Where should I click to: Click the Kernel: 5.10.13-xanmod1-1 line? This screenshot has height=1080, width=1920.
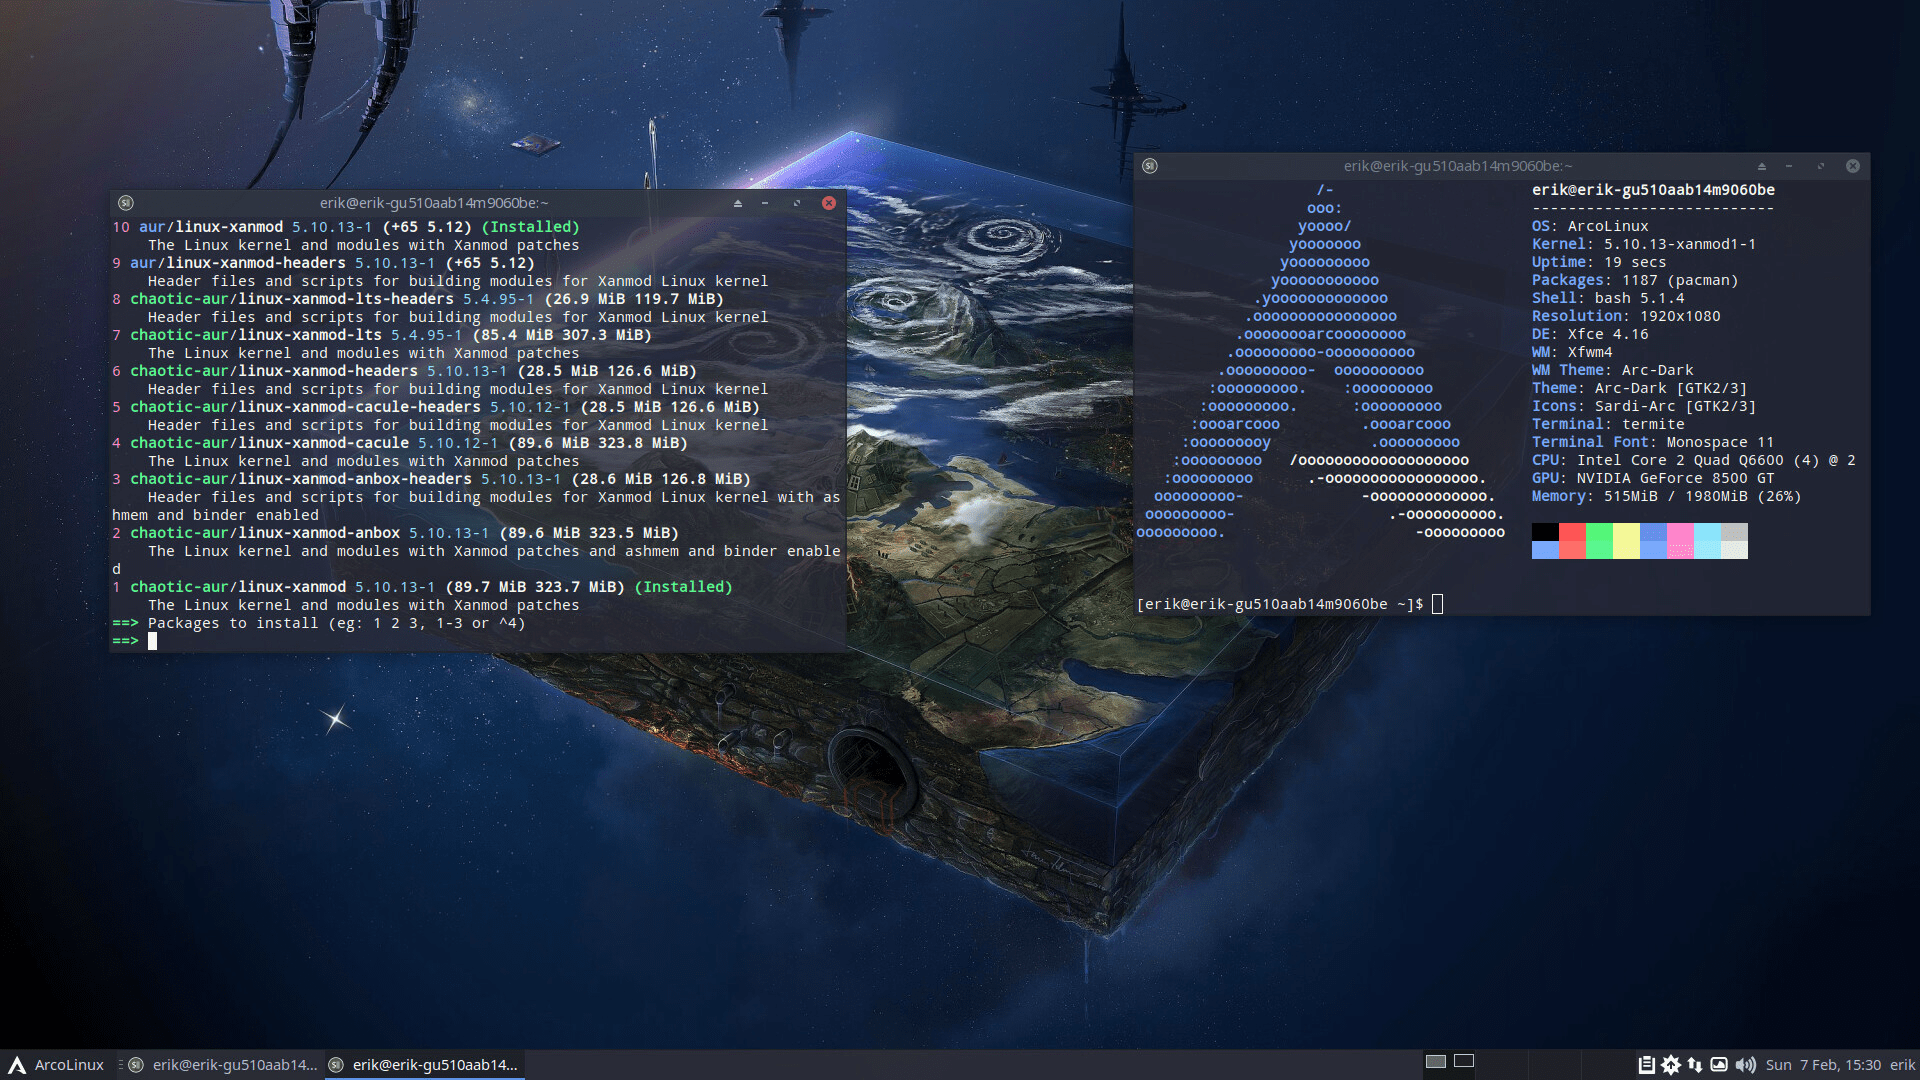(x=1644, y=244)
